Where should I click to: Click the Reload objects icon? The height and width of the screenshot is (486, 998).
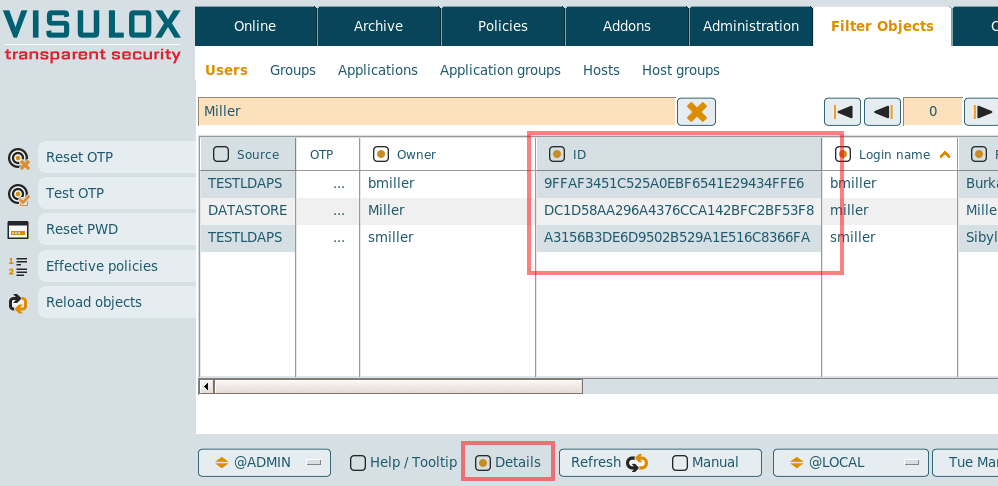(x=18, y=303)
